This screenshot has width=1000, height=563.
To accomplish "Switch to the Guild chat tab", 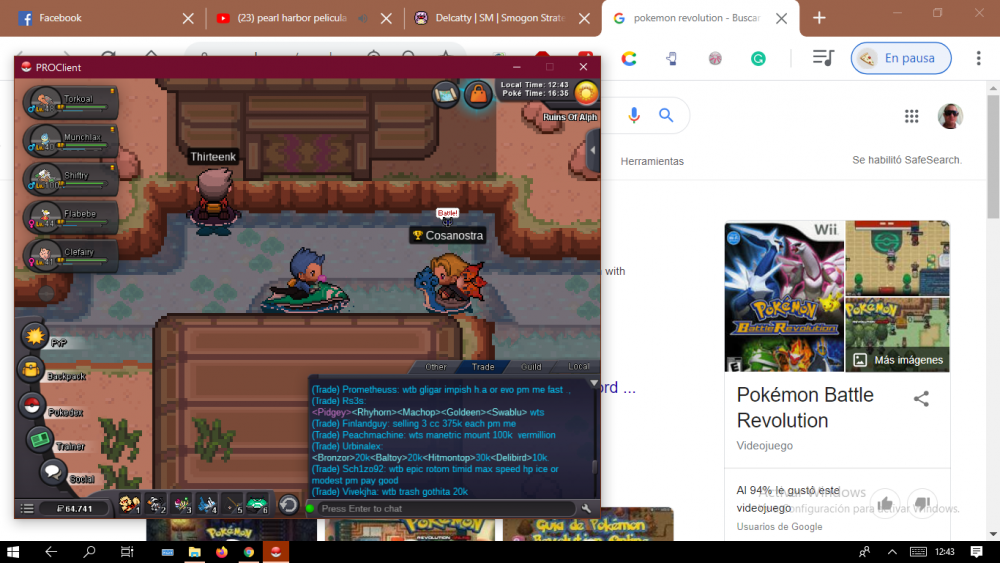I will (531, 367).
